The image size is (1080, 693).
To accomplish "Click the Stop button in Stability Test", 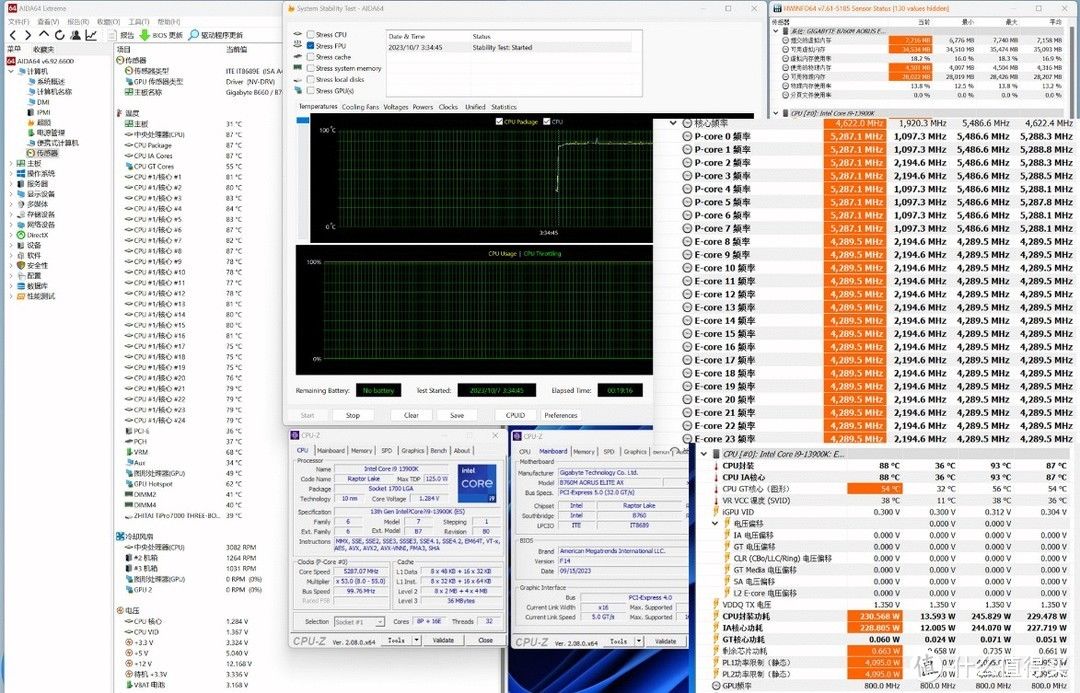I will tap(353, 415).
